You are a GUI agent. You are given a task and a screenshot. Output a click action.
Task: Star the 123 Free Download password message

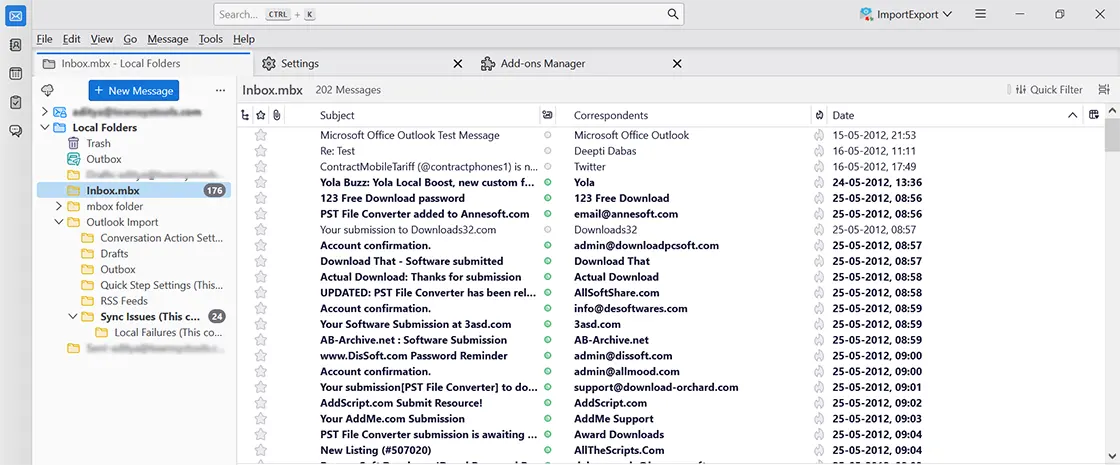pos(261,198)
